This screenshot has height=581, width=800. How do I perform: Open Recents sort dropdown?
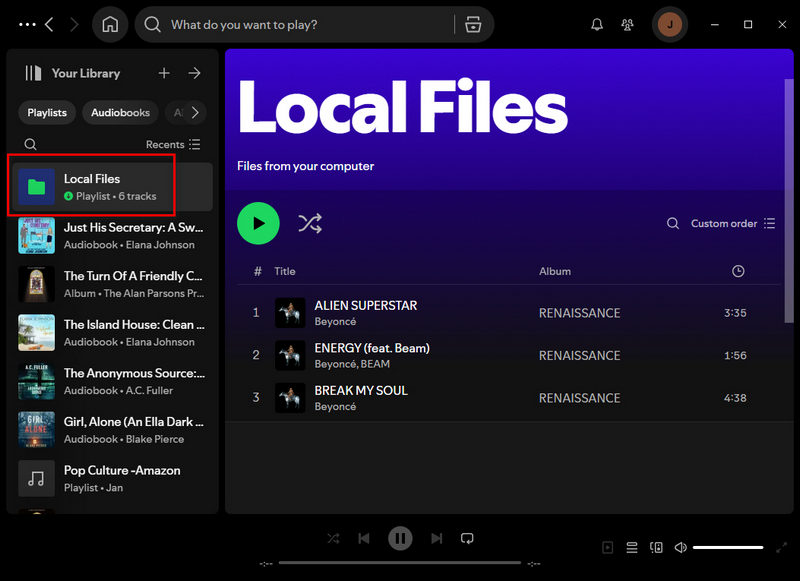tap(173, 144)
